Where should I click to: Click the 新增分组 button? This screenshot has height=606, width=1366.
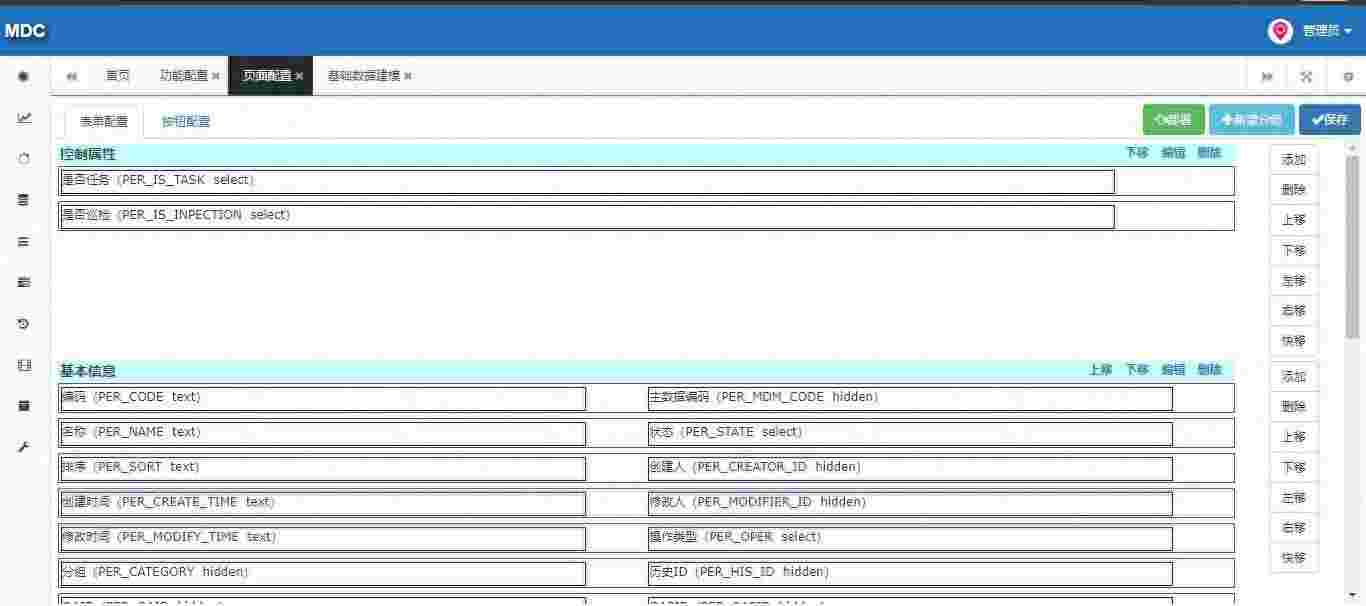coord(1252,120)
